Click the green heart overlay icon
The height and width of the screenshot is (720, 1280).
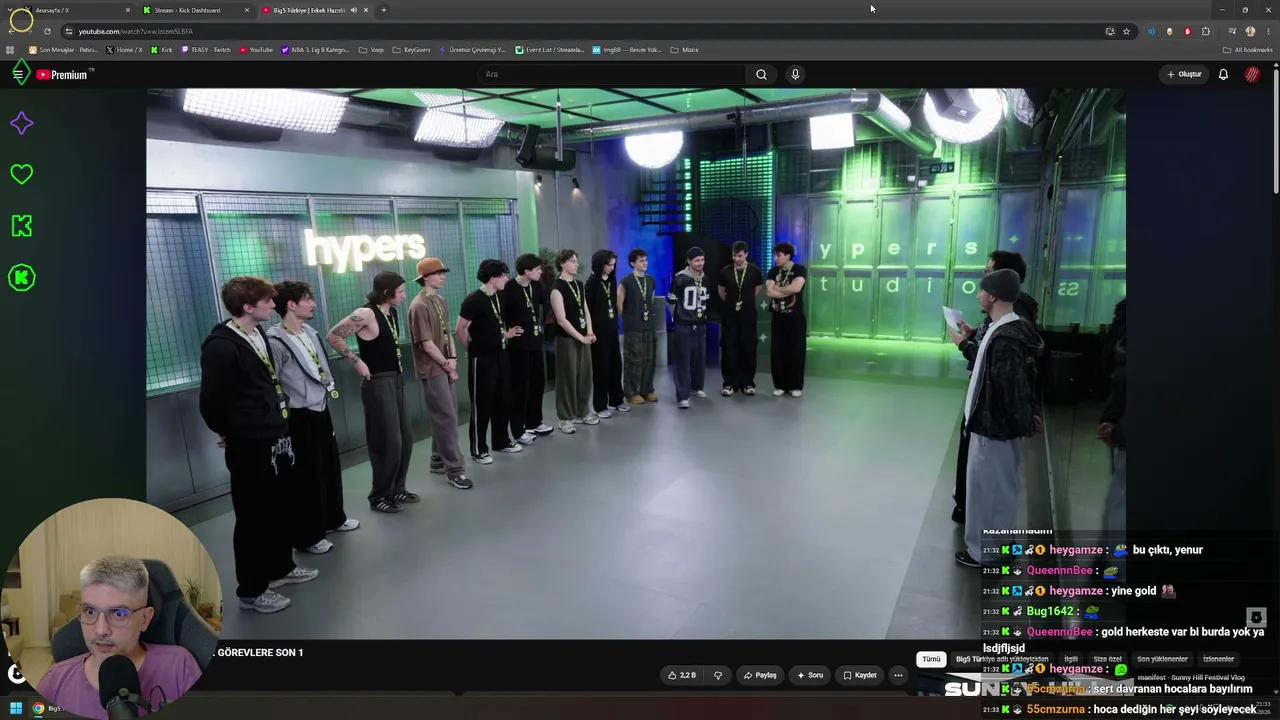(21, 174)
